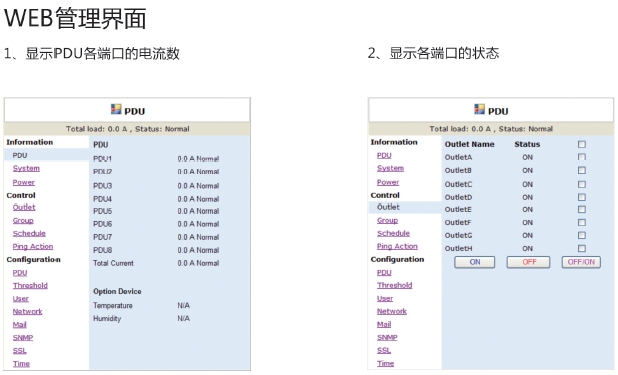Viewport: 618px width, 375px height.
Task: Open Time link in right panel
Action: 385,363
